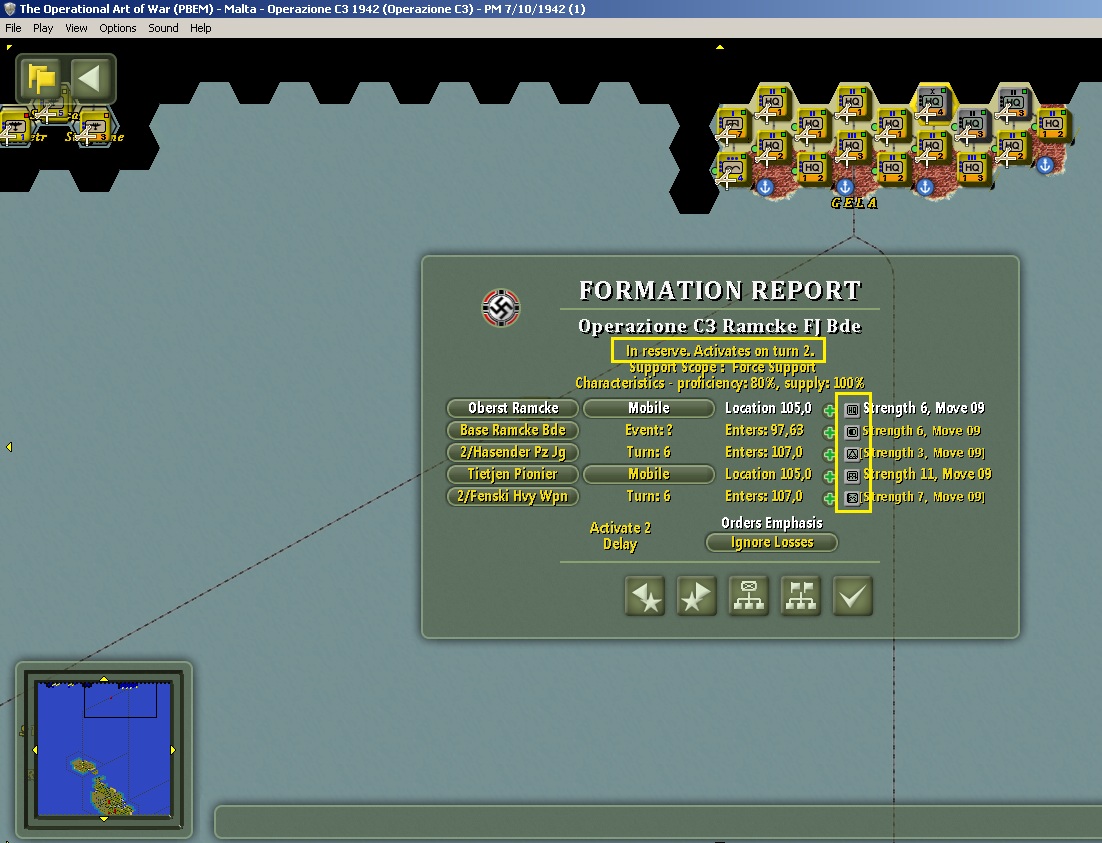The height and width of the screenshot is (843, 1102).
Task: Click the map's top edge yellow scroll arrow
Action: coord(720,47)
